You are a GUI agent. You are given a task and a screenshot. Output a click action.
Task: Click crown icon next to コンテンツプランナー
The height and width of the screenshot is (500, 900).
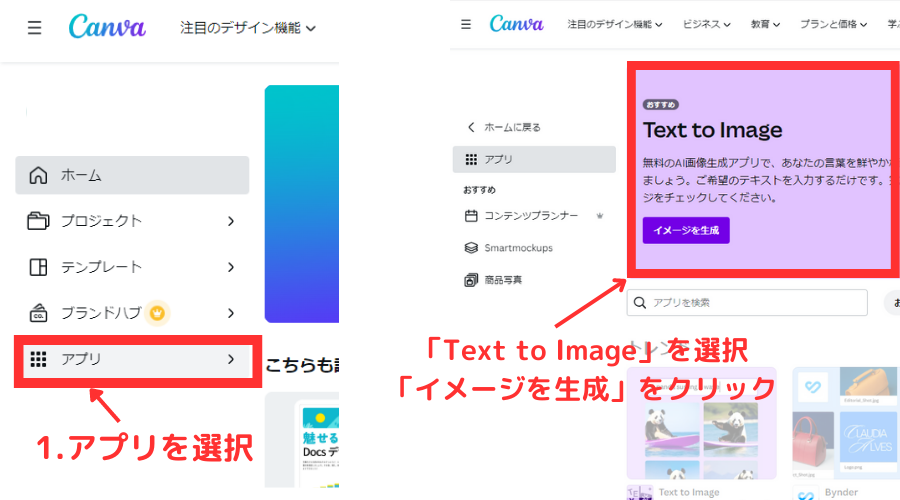point(600,216)
